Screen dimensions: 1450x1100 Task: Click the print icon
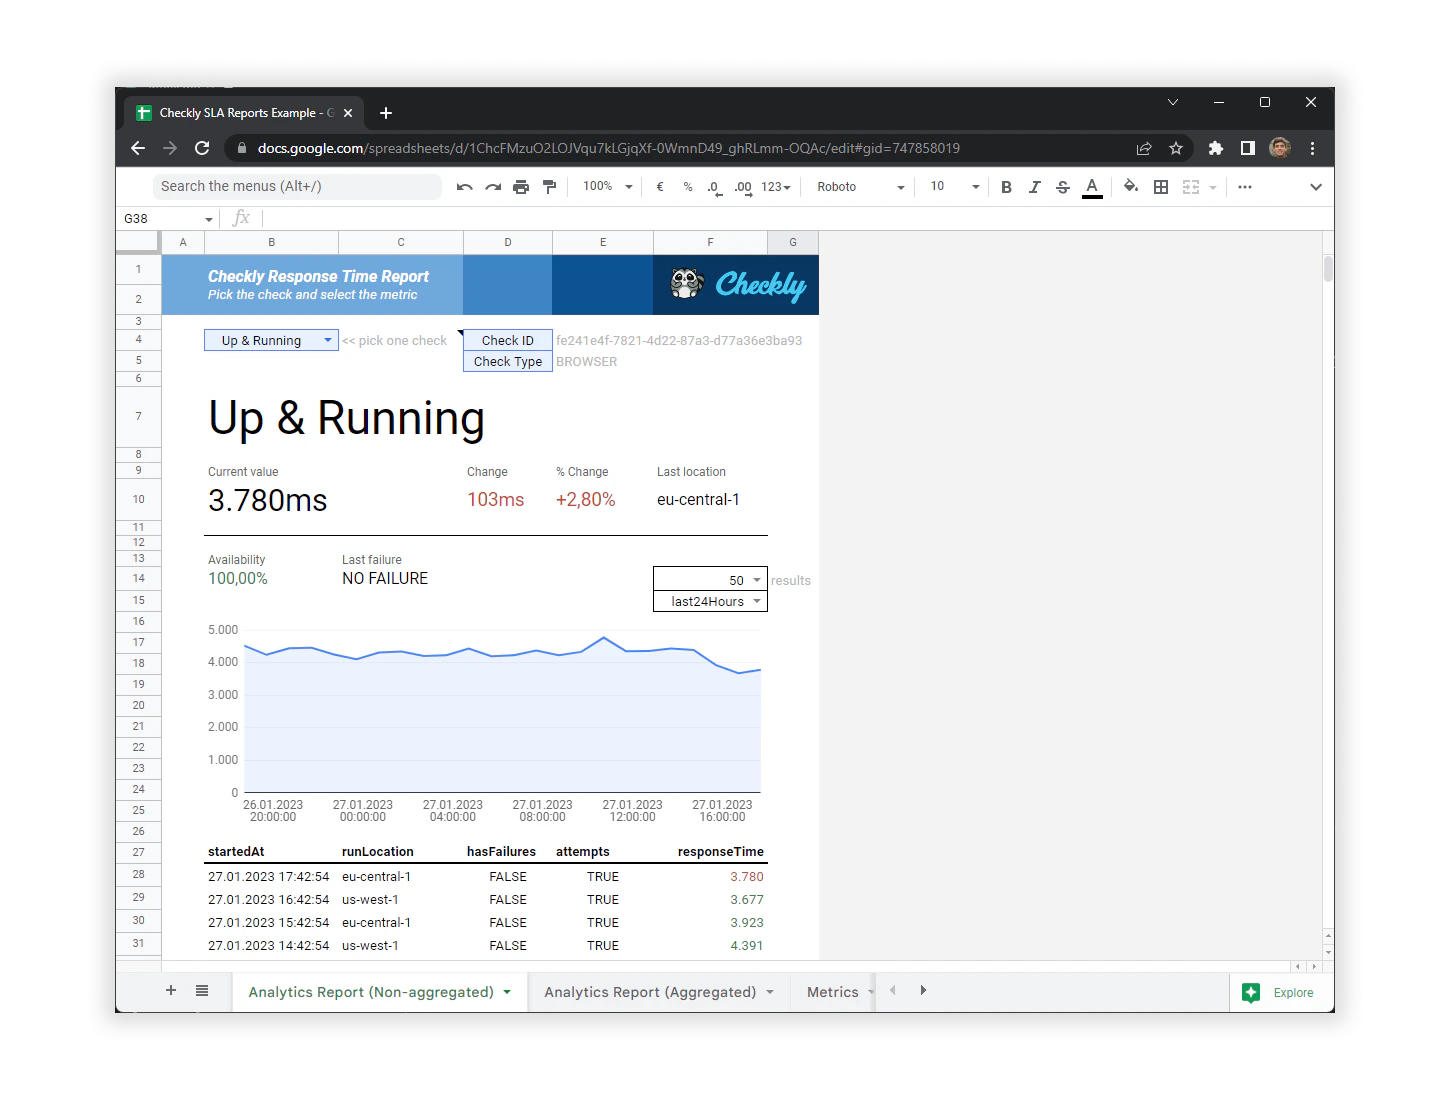(521, 186)
